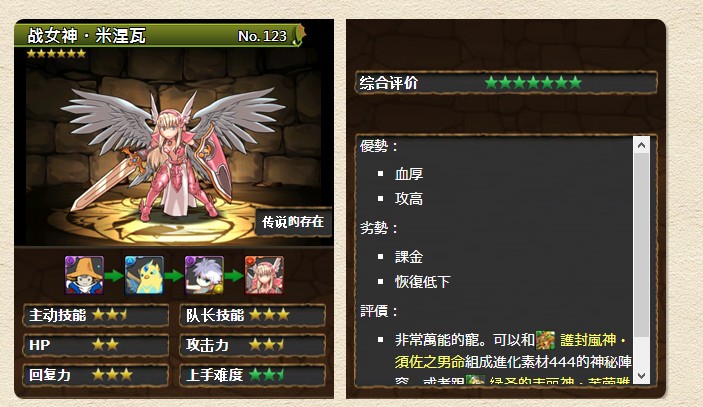Select the 队长技能 rating bar
Screen dimensions: 703x407
coord(252,315)
